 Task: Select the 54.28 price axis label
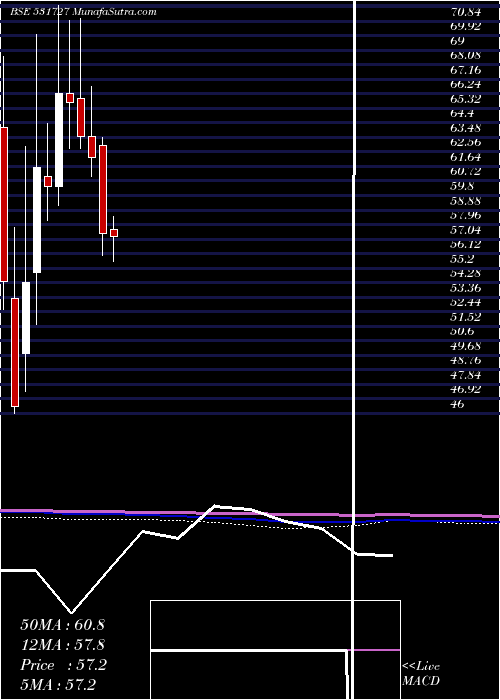tap(466, 273)
